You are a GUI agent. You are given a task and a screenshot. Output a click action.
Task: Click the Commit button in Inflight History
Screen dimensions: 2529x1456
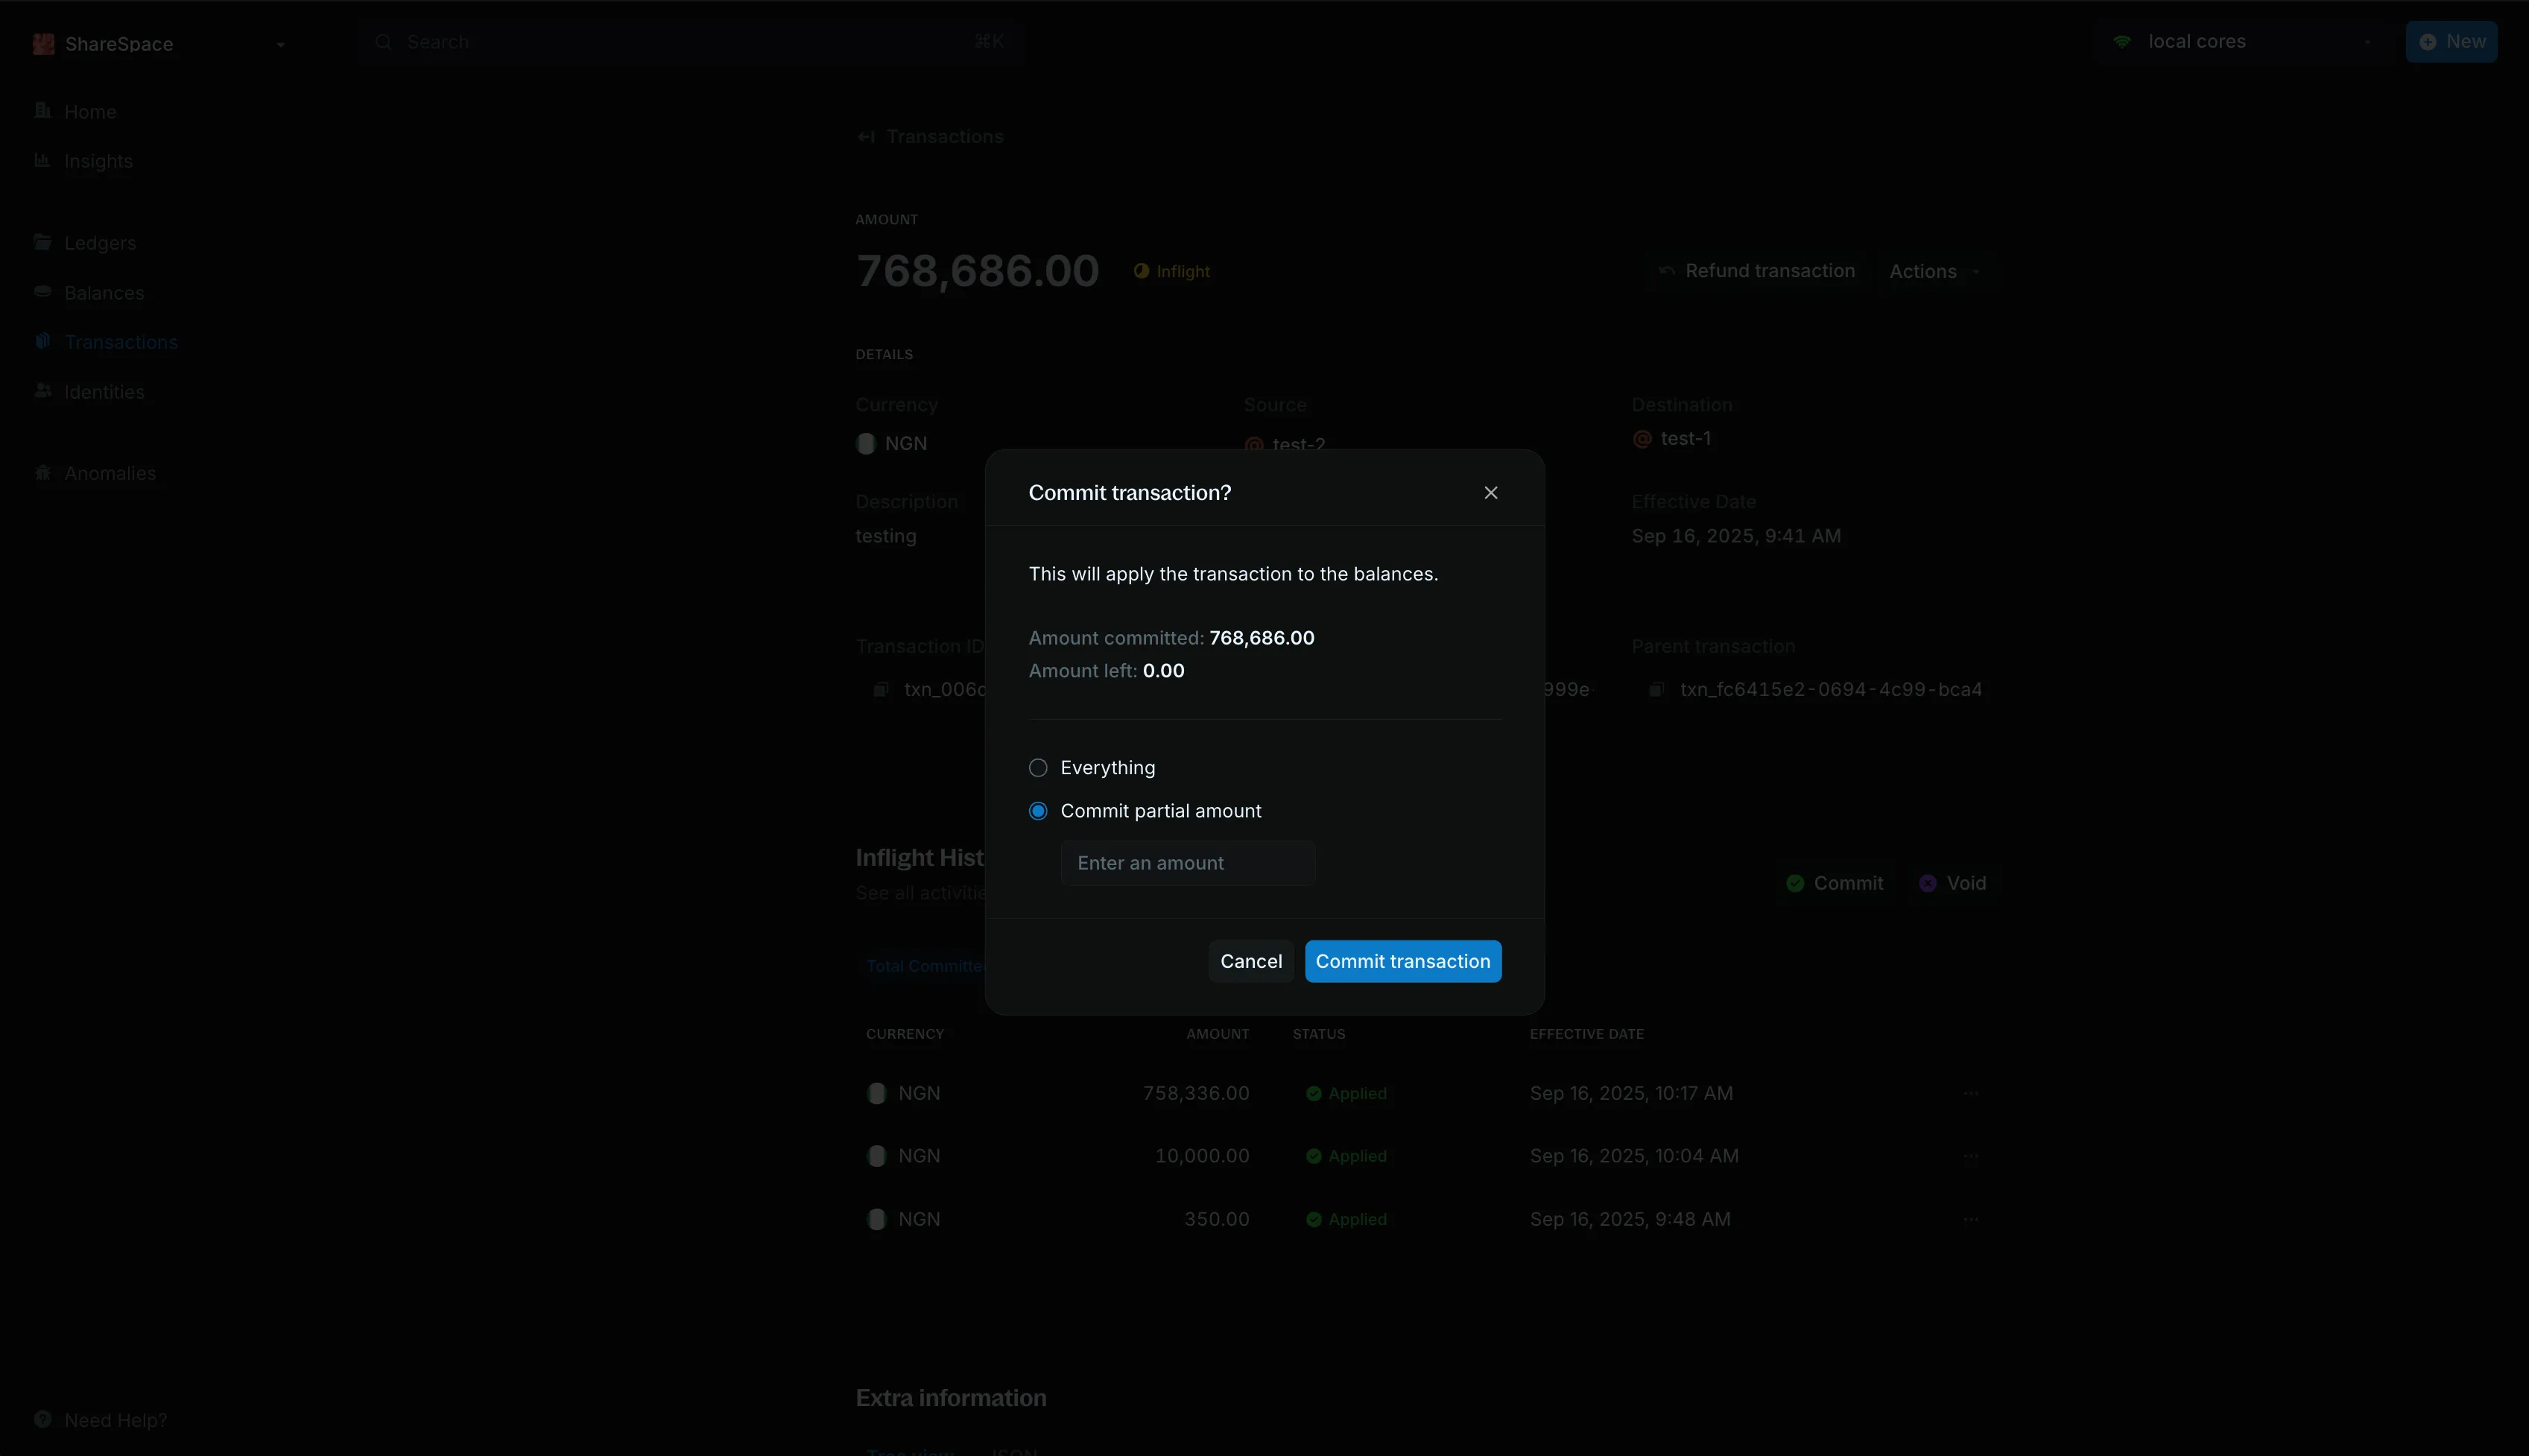tap(1834, 883)
